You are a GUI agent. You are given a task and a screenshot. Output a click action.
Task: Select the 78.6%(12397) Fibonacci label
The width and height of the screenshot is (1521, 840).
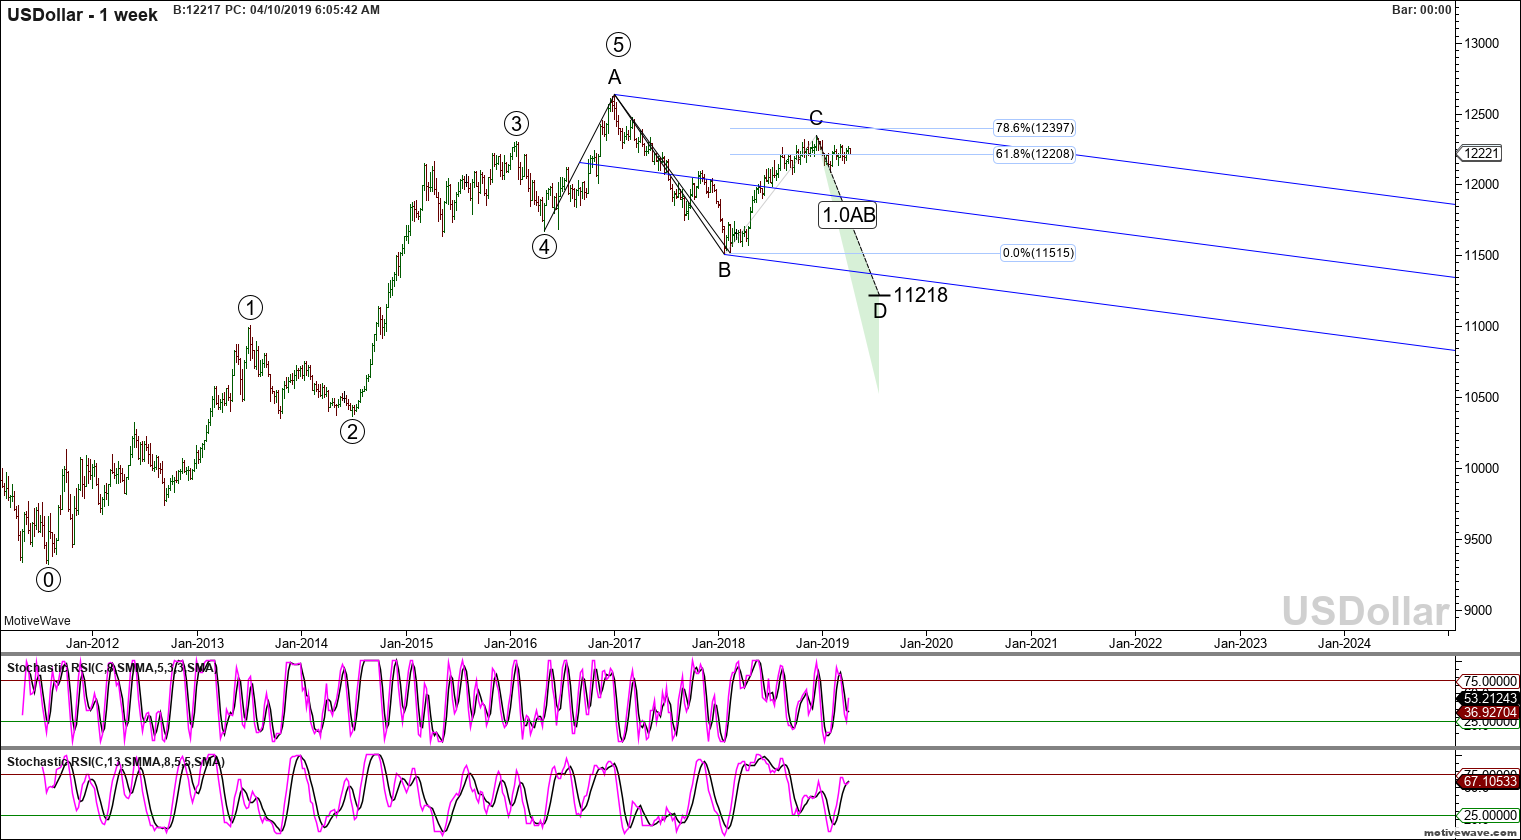pyautogui.click(x=1034, y=128)
